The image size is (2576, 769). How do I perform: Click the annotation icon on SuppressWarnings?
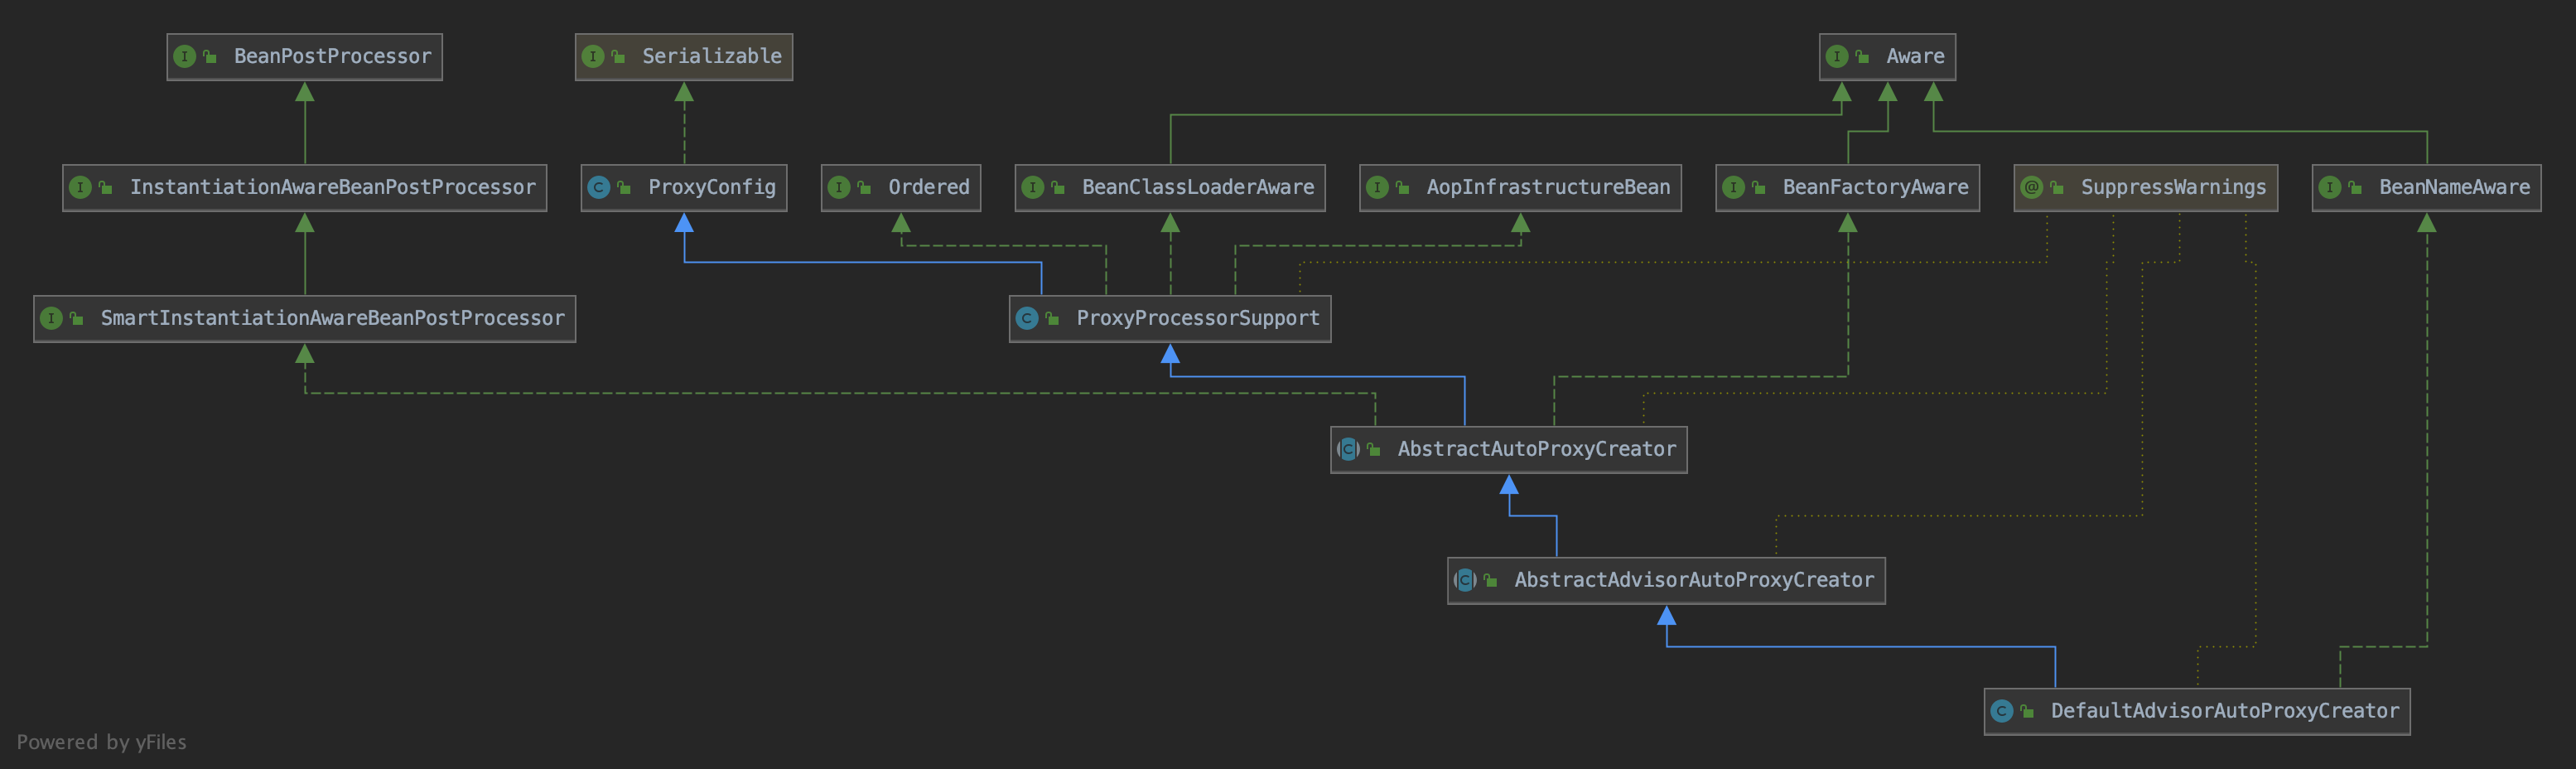pos(2031,187)
